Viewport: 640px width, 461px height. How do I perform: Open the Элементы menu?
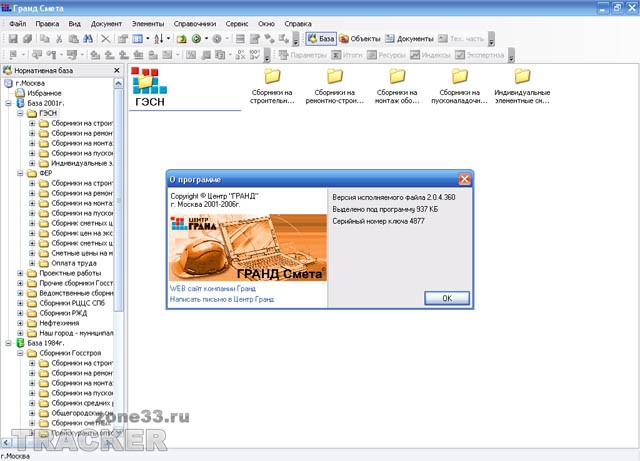148,24
